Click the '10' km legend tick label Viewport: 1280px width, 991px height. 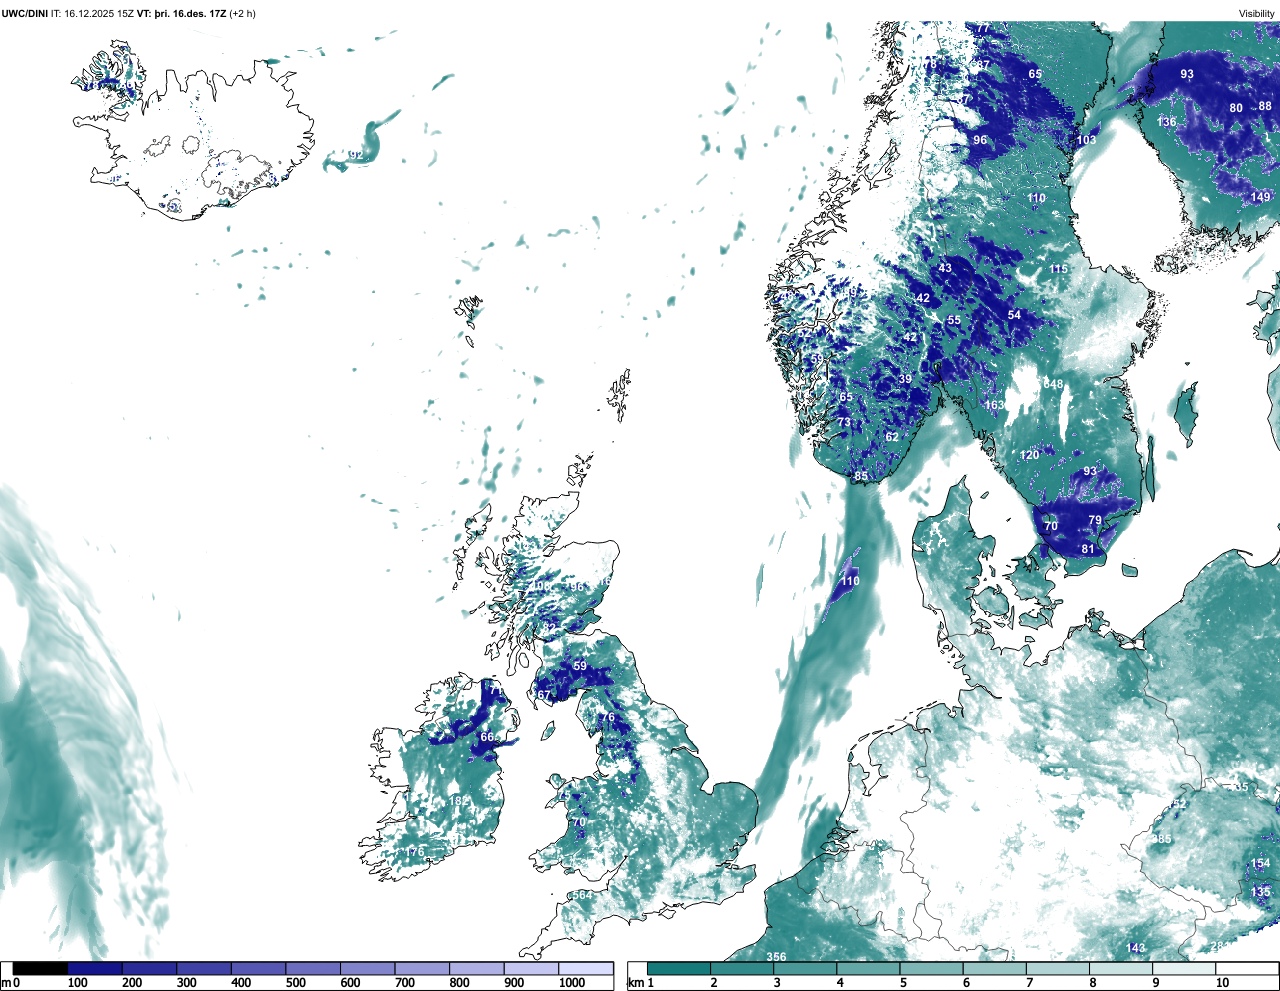[1223, 983]
